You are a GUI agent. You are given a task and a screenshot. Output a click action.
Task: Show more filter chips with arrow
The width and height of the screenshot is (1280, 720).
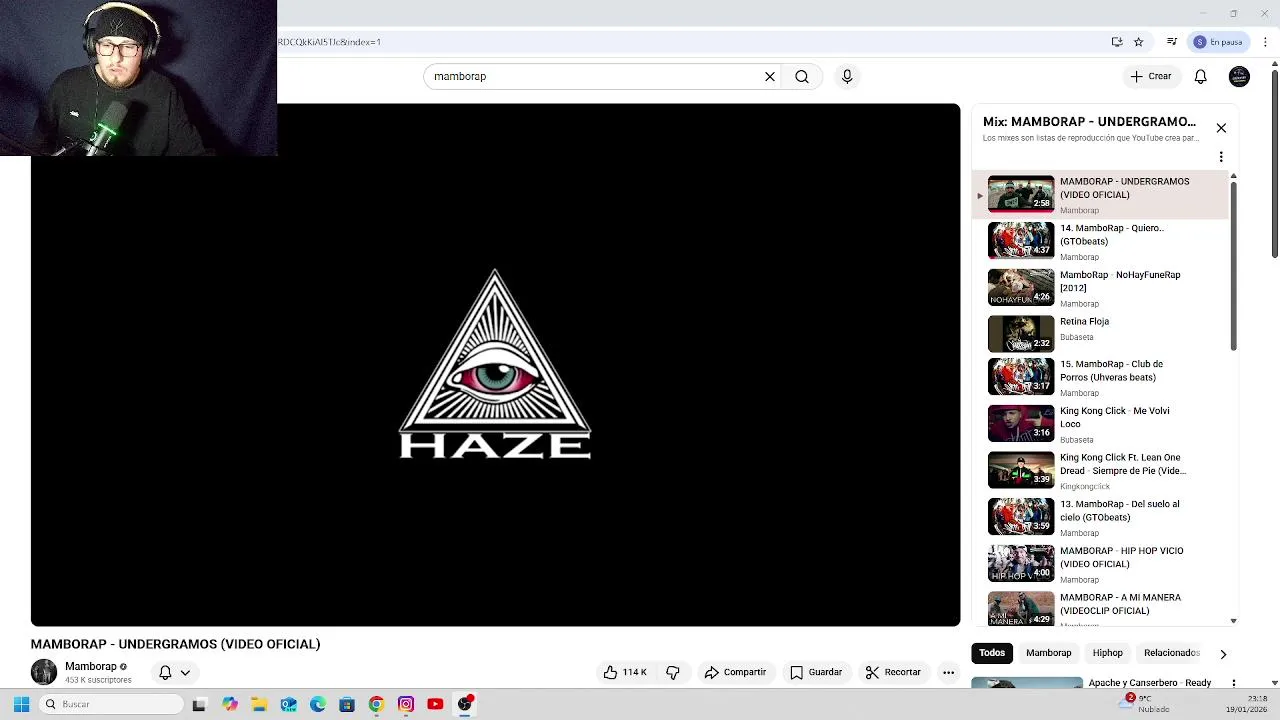pyautogui.click(x=1222, y=654)
